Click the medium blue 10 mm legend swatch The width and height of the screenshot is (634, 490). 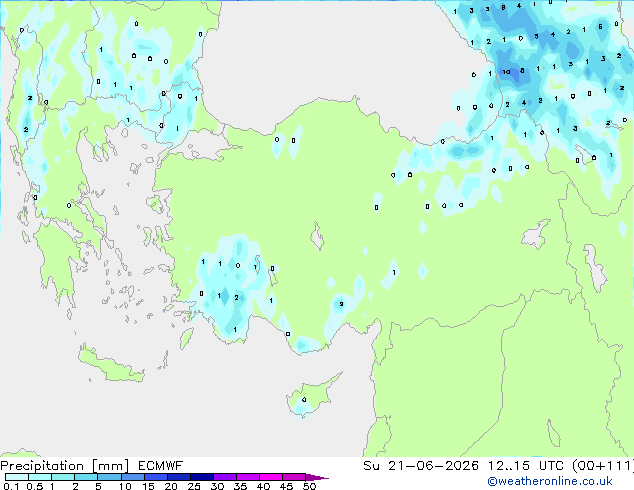132,477
